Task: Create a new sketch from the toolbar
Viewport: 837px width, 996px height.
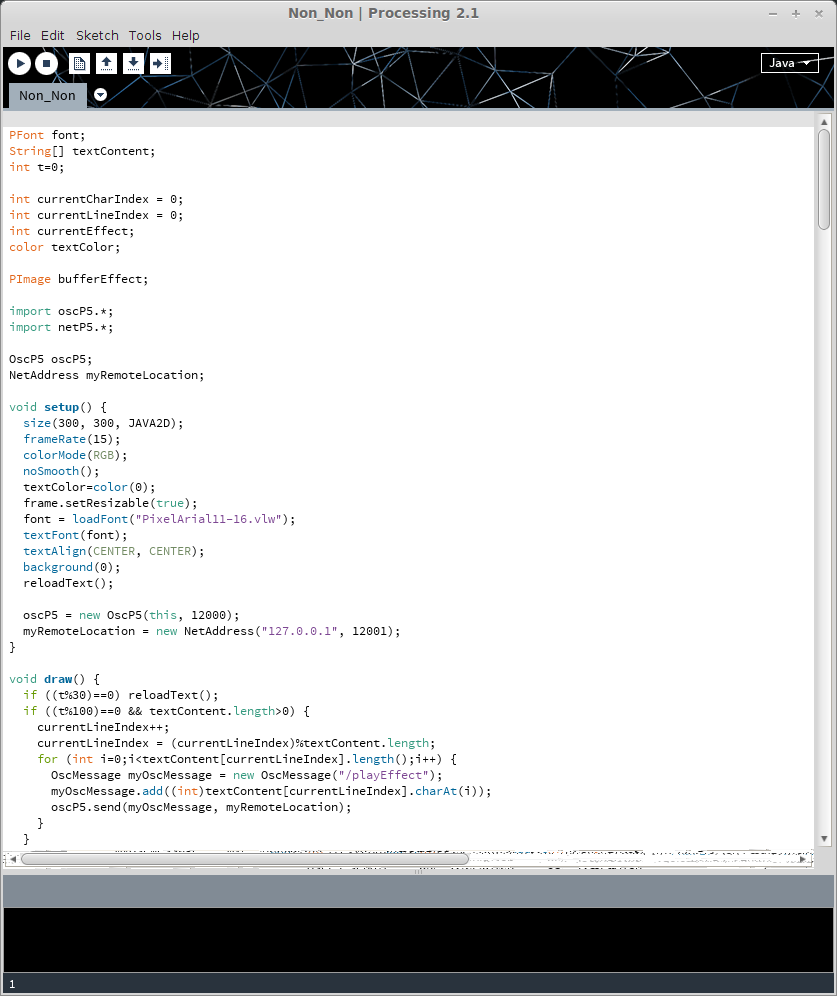Action: pos(79,64)
